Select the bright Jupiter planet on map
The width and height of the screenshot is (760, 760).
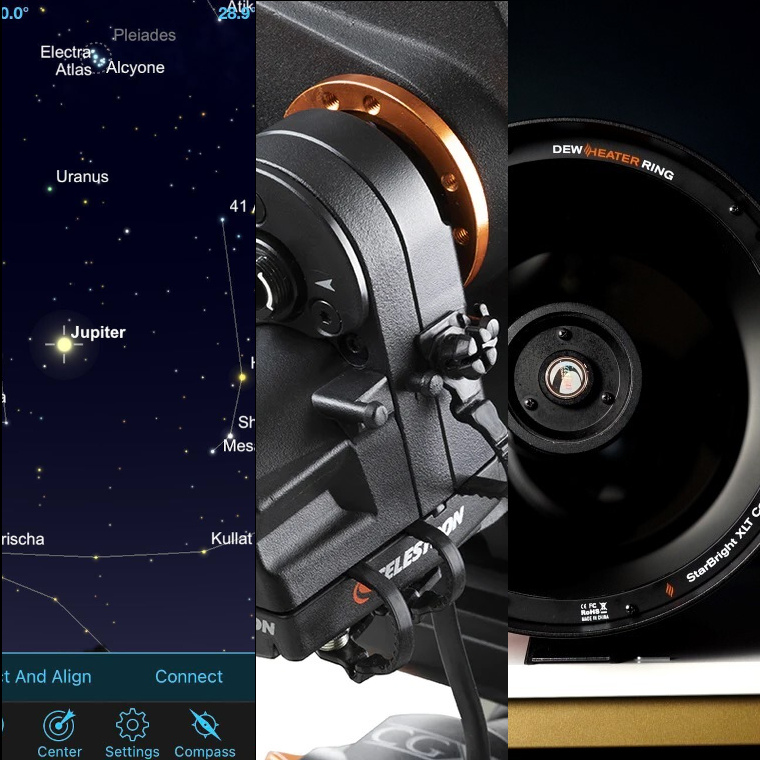pos(65,344)
